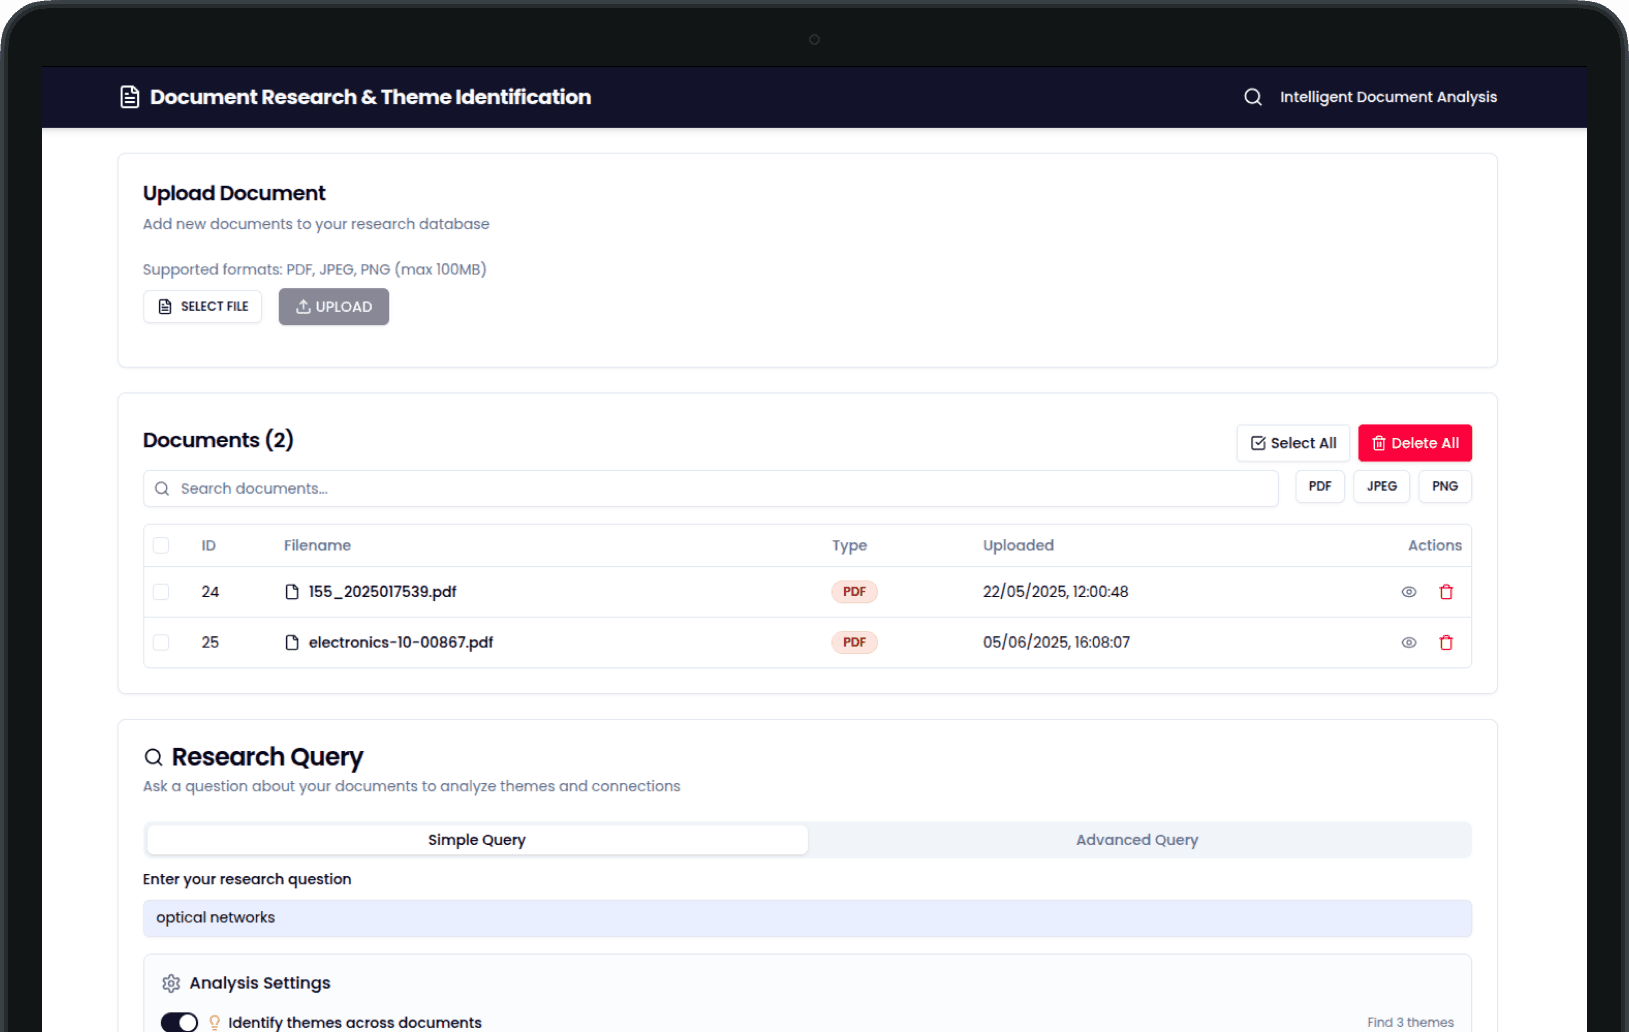
Task: Remove electronics-10-00867.pdf with the trash icon
Action: (x=1445, y=643)
